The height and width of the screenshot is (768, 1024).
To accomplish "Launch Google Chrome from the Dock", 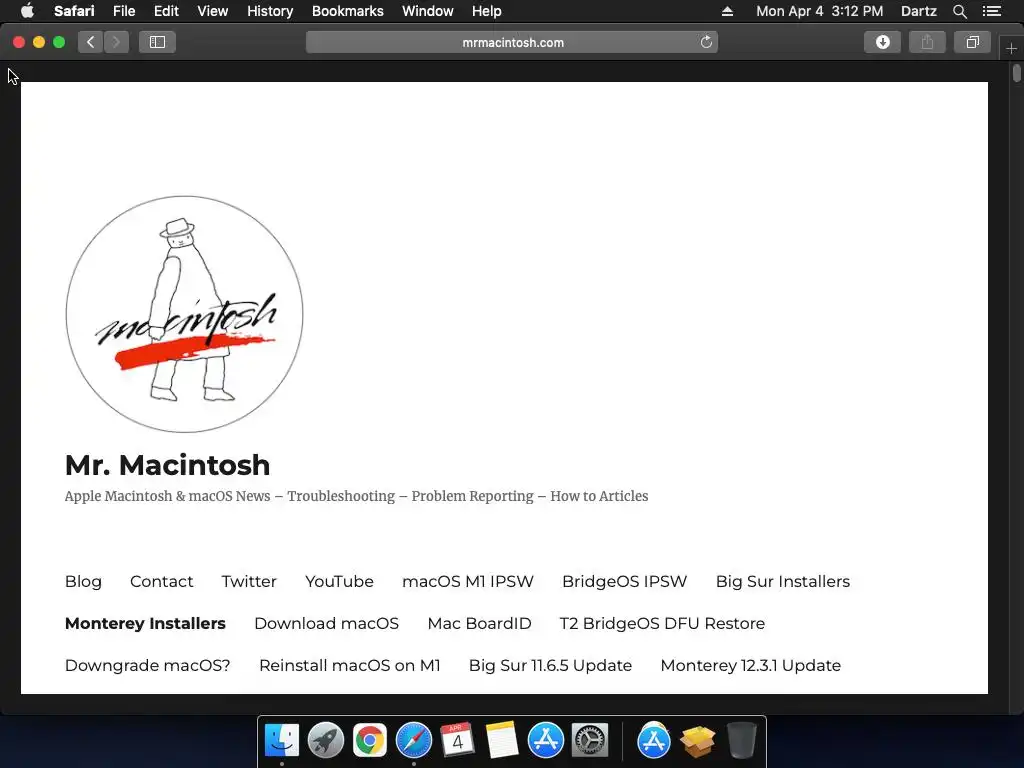I will [x=370, y=741].
